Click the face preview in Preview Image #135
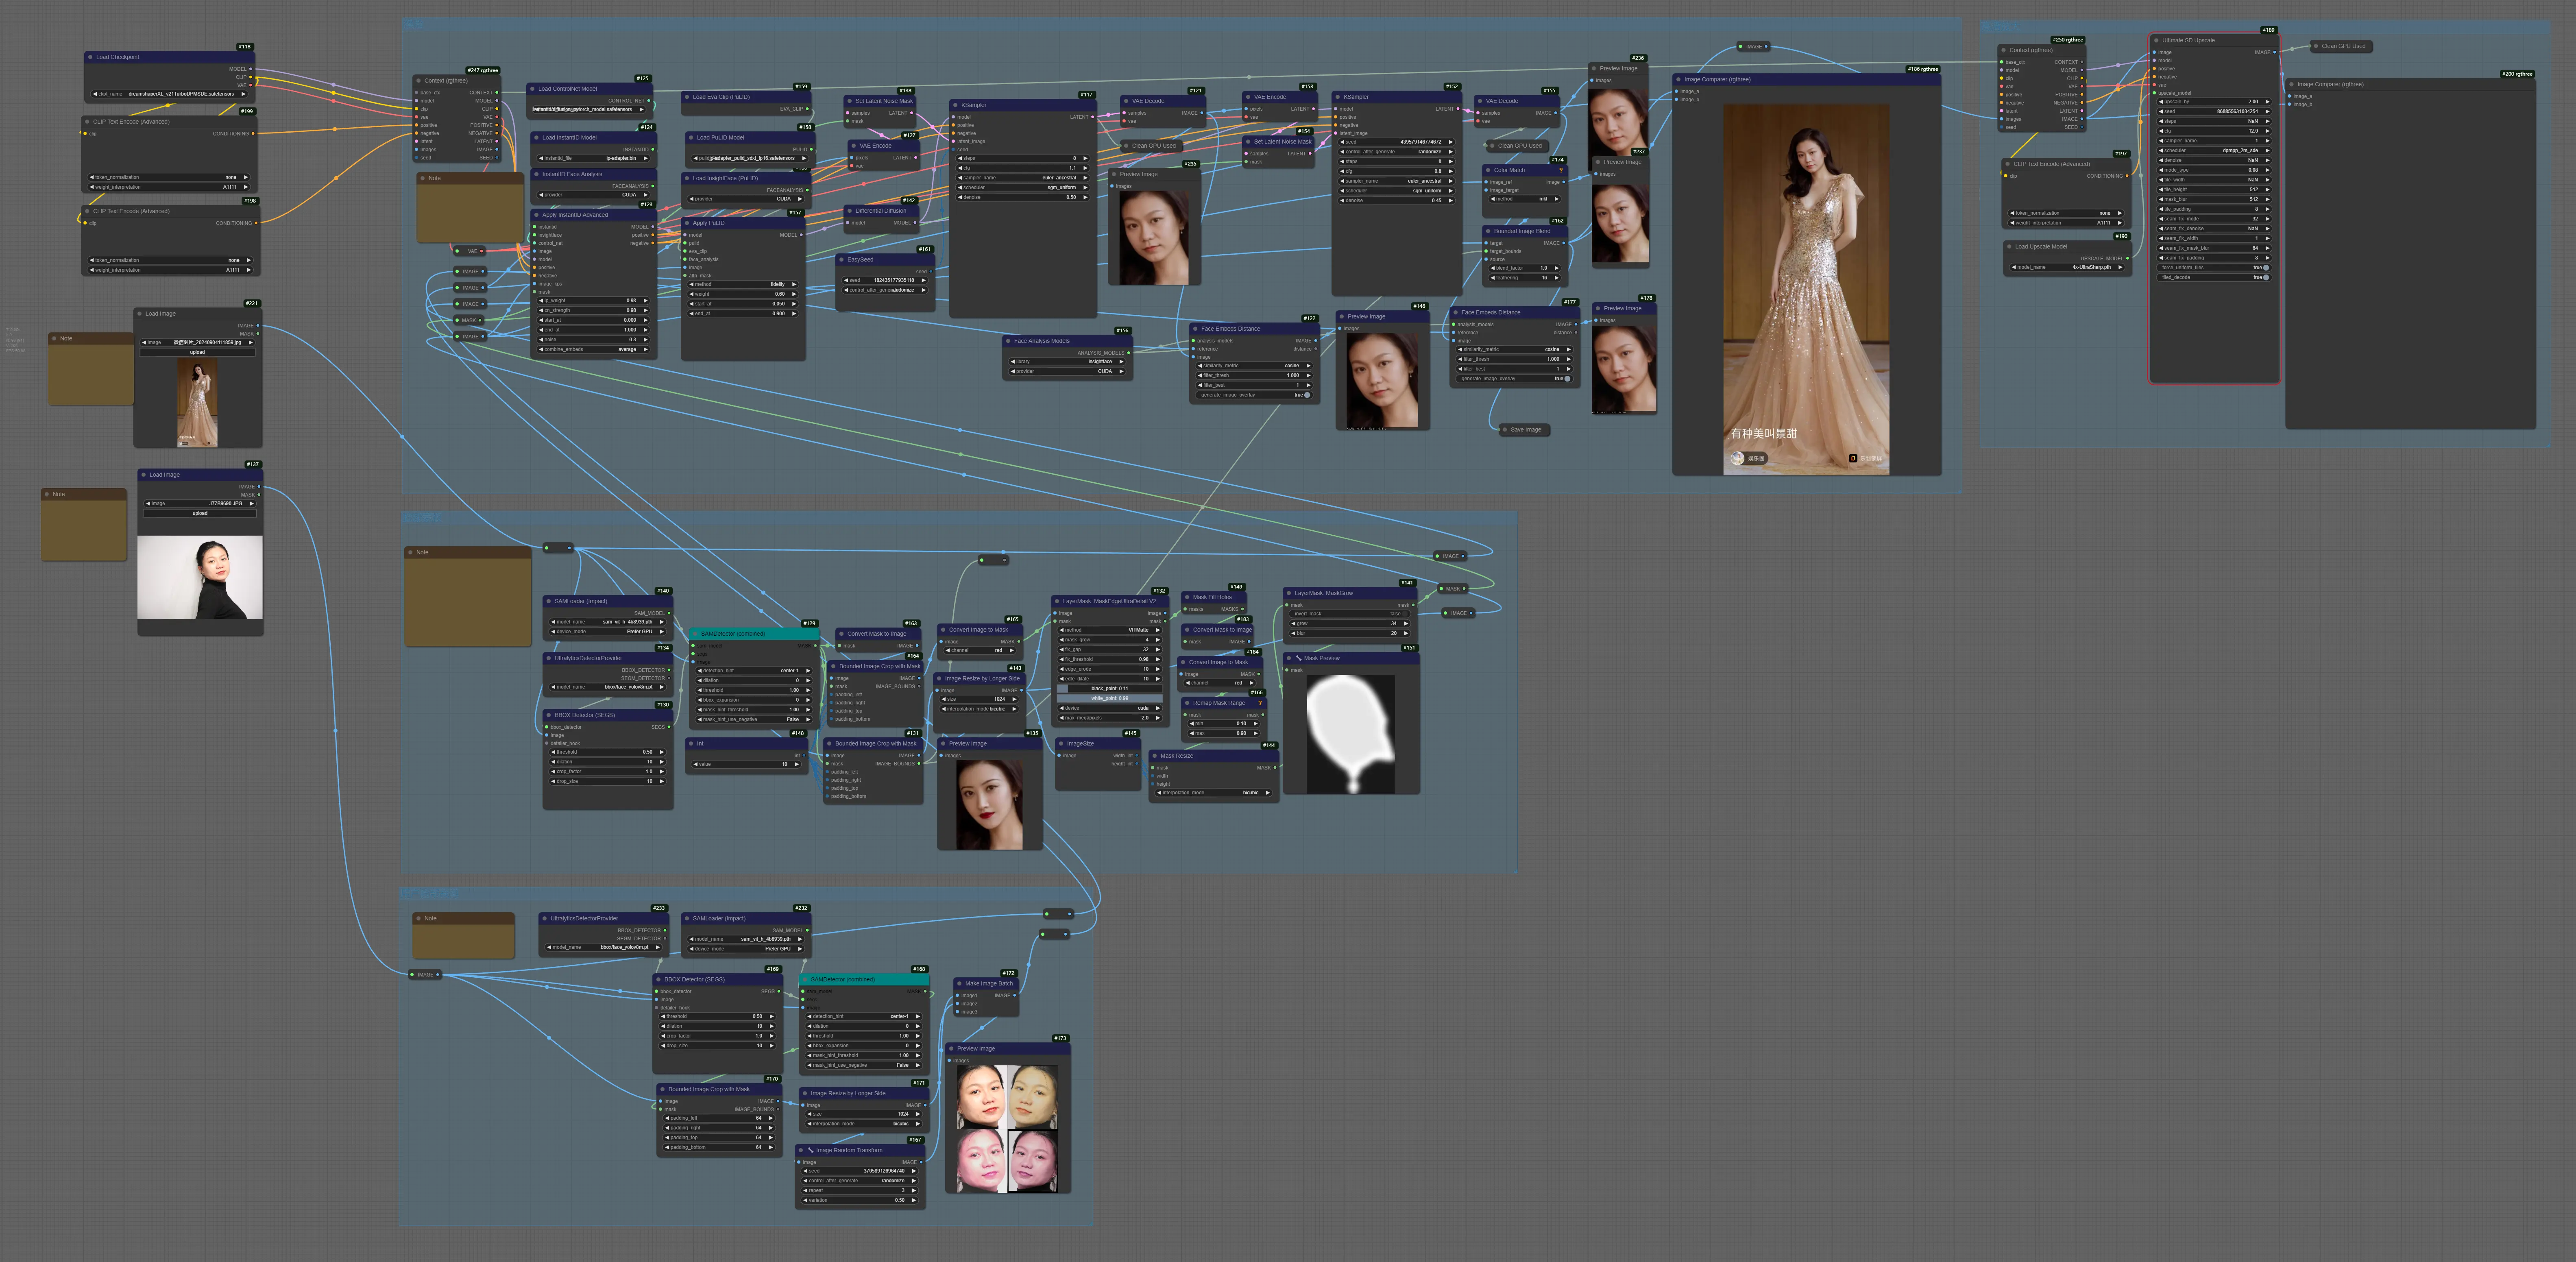 point(989,805)
